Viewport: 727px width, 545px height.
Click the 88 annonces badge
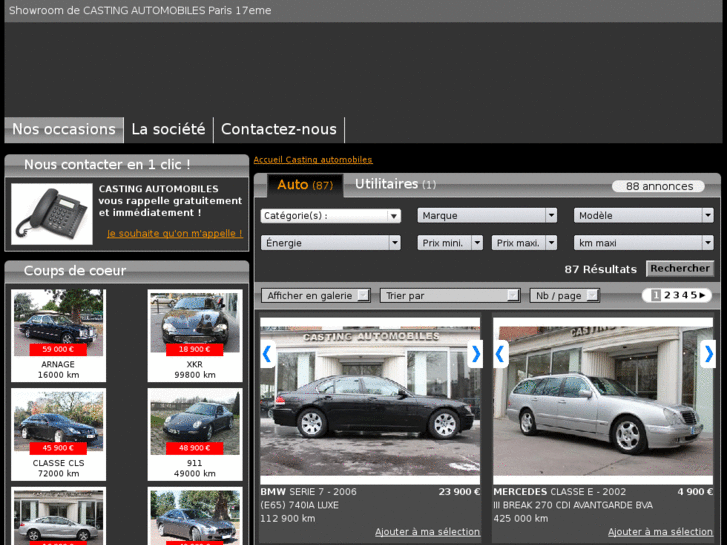[659, 186]
